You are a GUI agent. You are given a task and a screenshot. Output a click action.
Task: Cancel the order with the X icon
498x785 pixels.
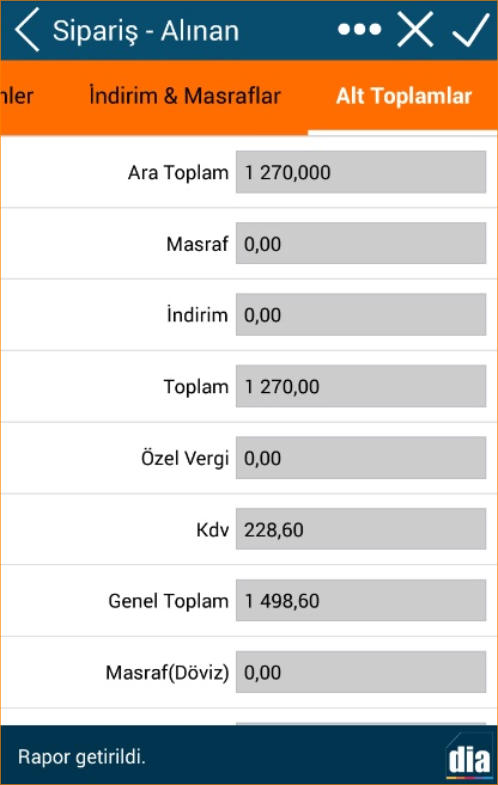(415, 30)
